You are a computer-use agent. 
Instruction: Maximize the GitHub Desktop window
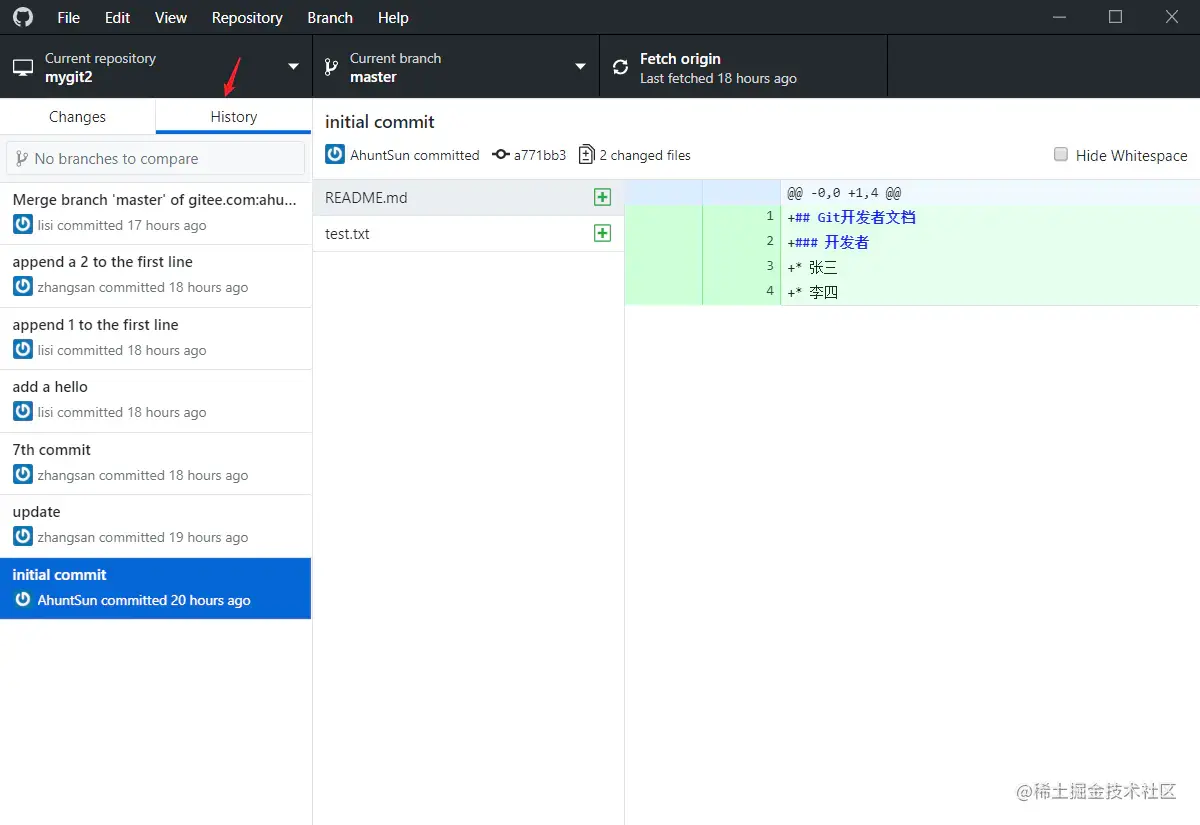pos(1116,17)
